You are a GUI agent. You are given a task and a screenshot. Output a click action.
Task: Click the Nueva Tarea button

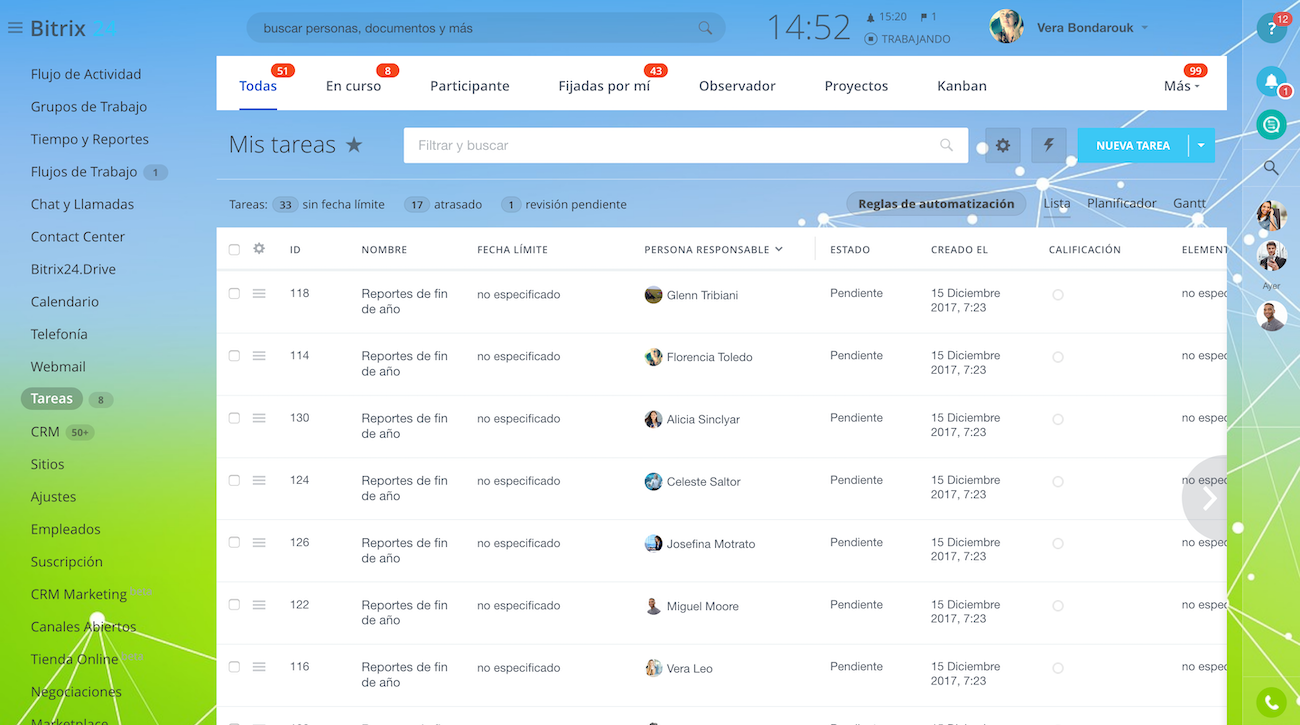pyautogui.click(x=1133, y=146)
